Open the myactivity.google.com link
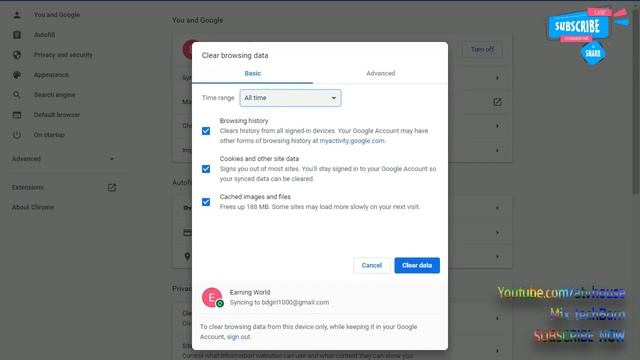 tap(352, 141)
